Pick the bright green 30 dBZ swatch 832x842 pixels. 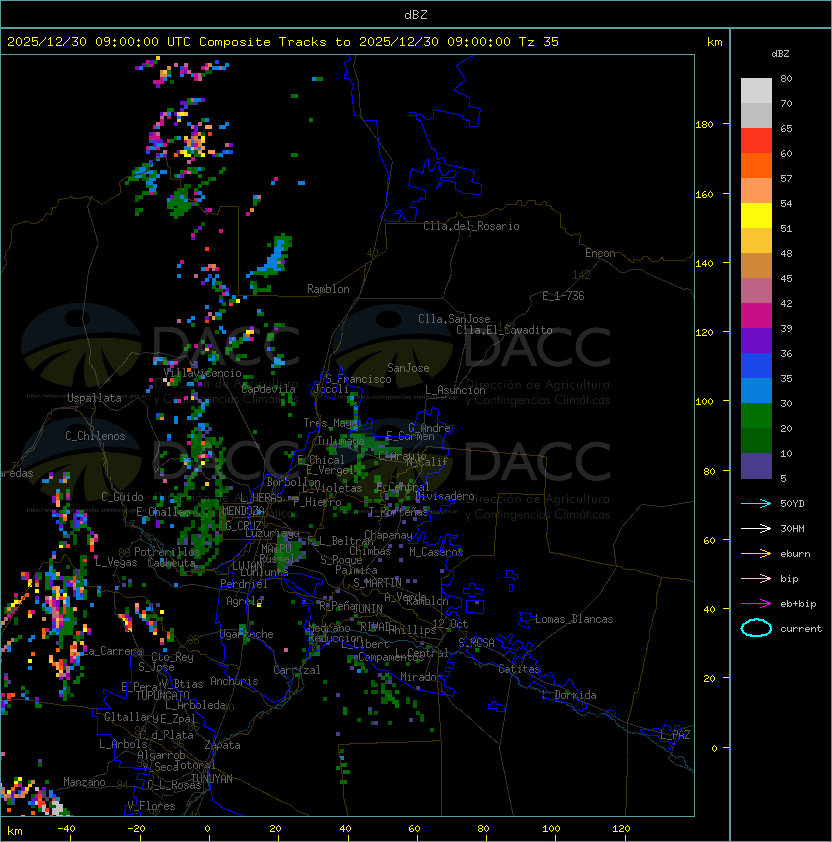pyautogui.click(x=756, y=415)
